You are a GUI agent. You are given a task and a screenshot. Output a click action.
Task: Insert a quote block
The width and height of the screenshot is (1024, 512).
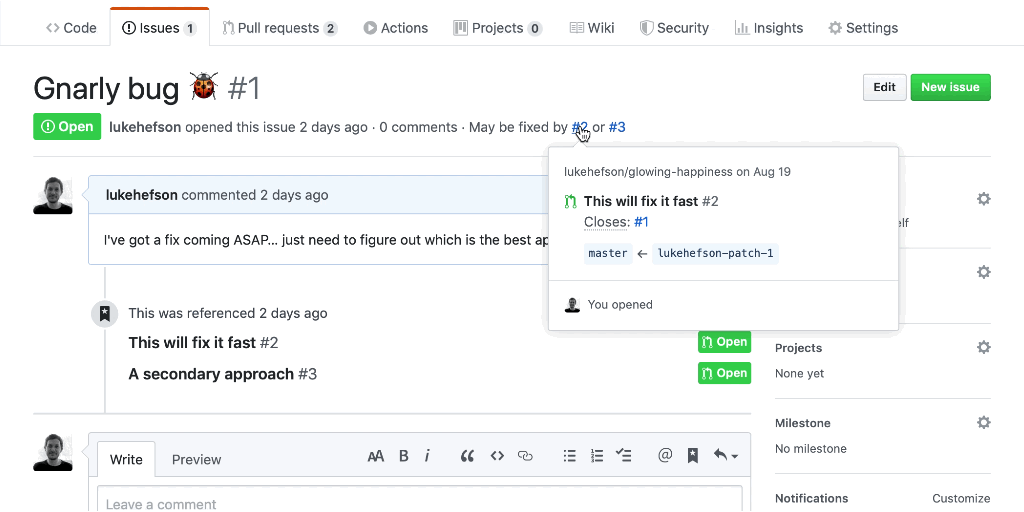coord(467,456)
